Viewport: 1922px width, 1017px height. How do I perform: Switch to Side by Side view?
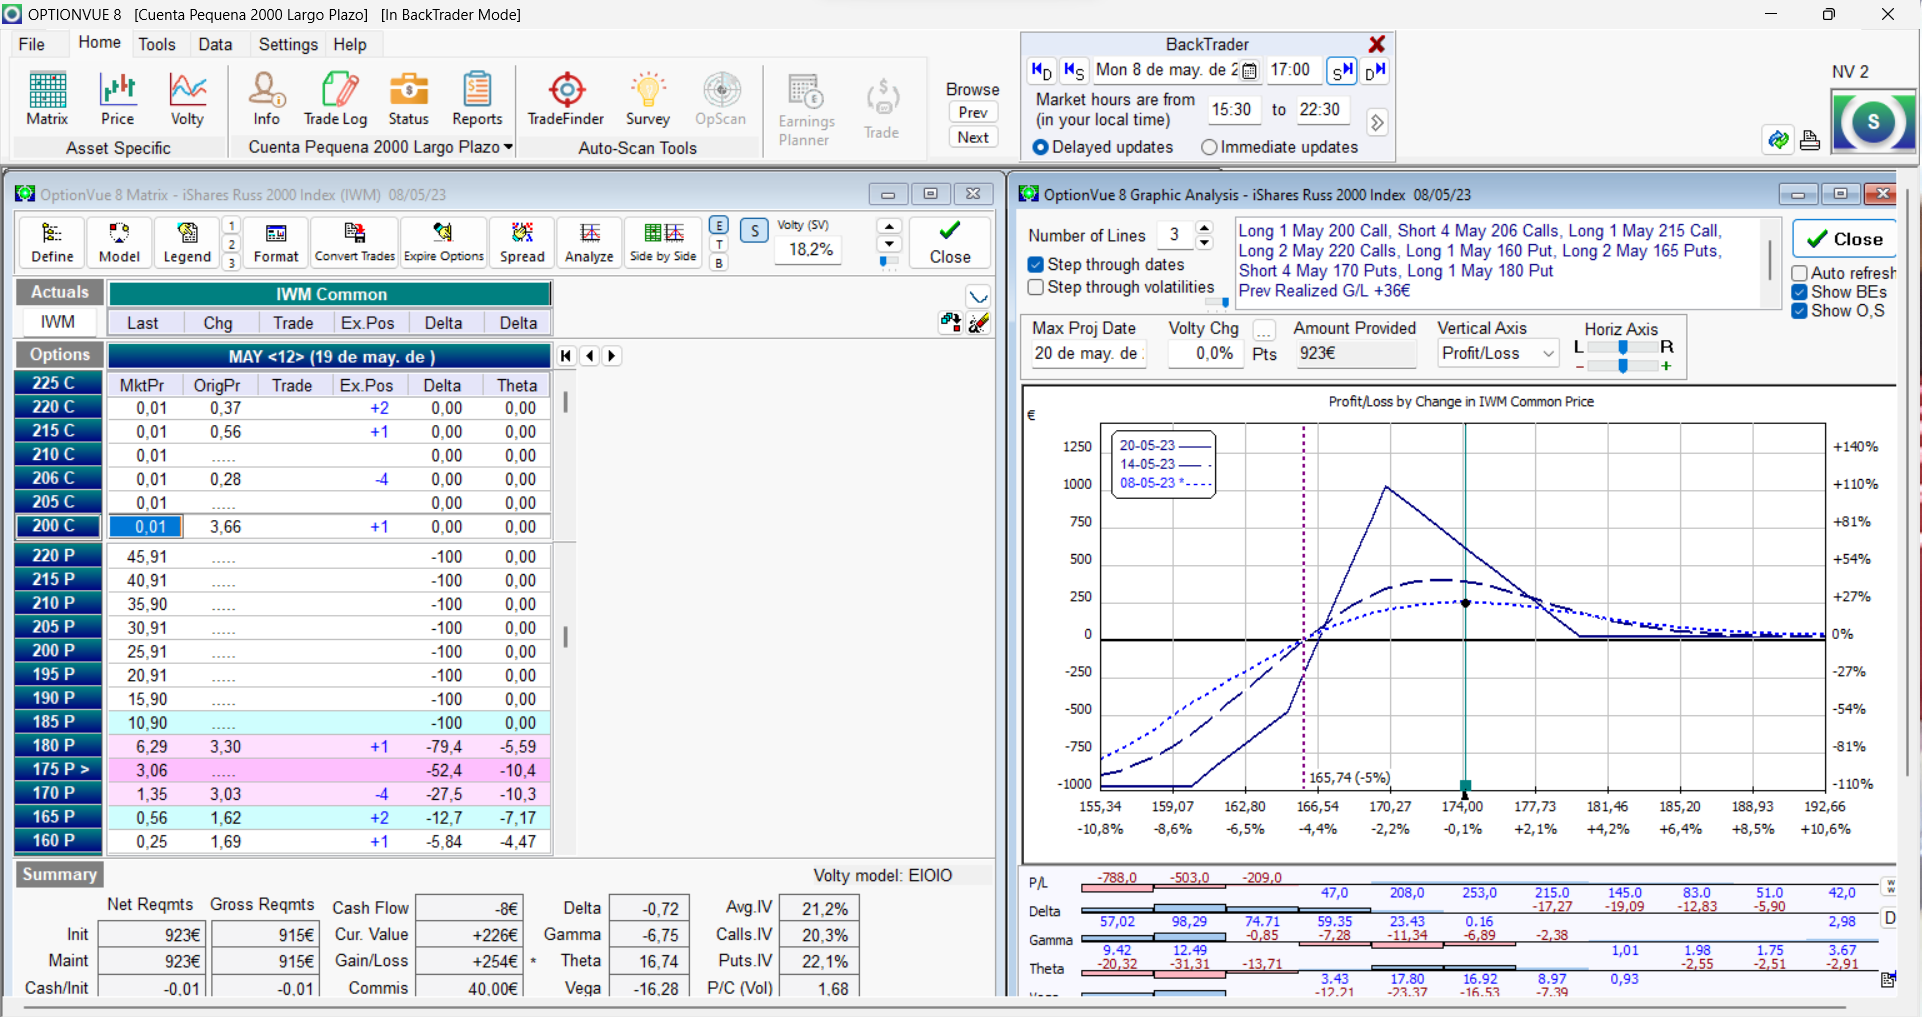[x=663, y=243]
